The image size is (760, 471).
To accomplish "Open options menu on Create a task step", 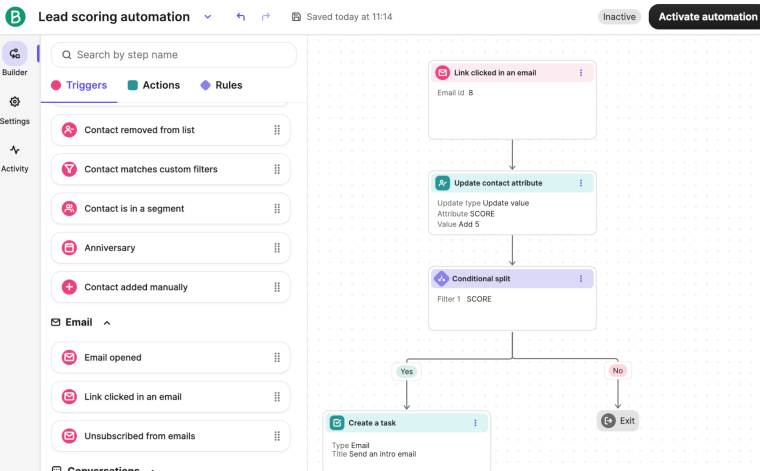I will (x=475, y=423).
